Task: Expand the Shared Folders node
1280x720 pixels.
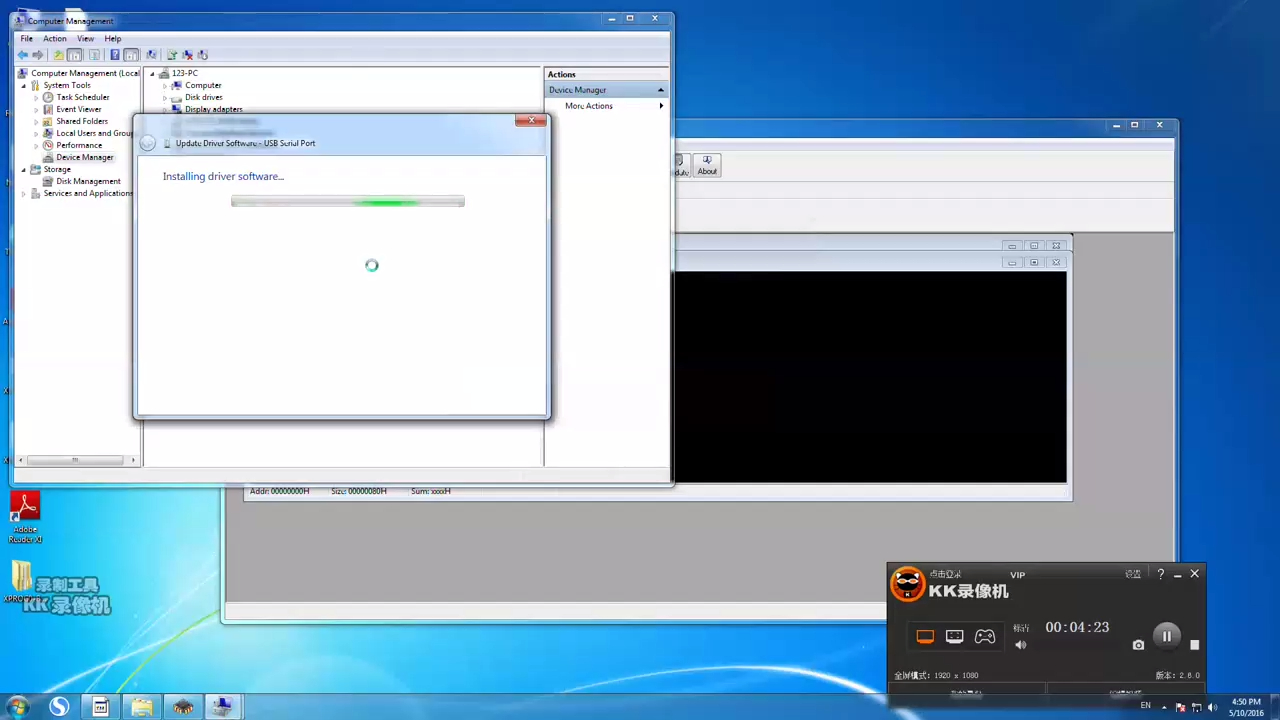Action: click(x=36, y=121)
